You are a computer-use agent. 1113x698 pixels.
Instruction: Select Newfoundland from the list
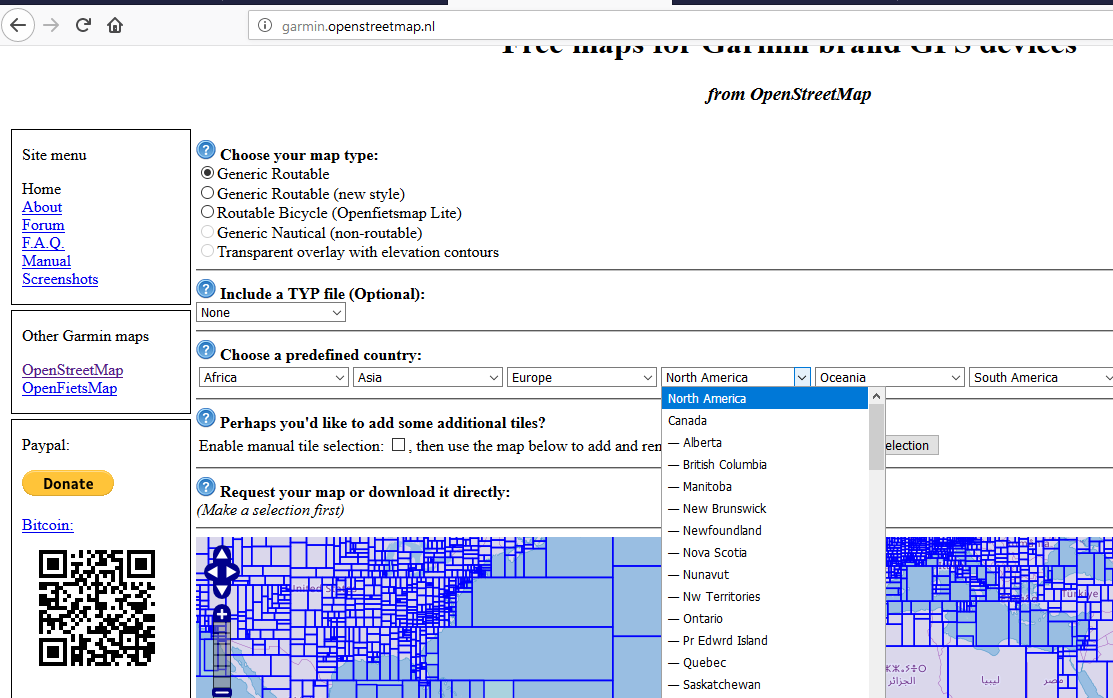pyautogui.click(x=765, y=530)
